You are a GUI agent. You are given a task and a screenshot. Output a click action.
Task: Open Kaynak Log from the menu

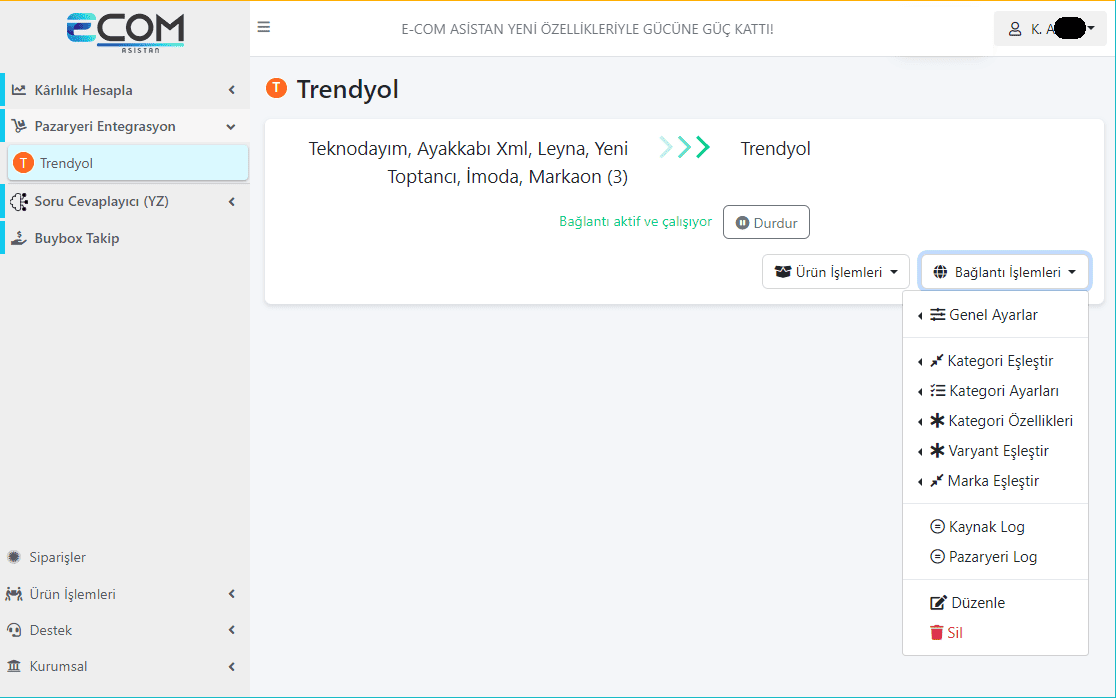click(995, 527)
